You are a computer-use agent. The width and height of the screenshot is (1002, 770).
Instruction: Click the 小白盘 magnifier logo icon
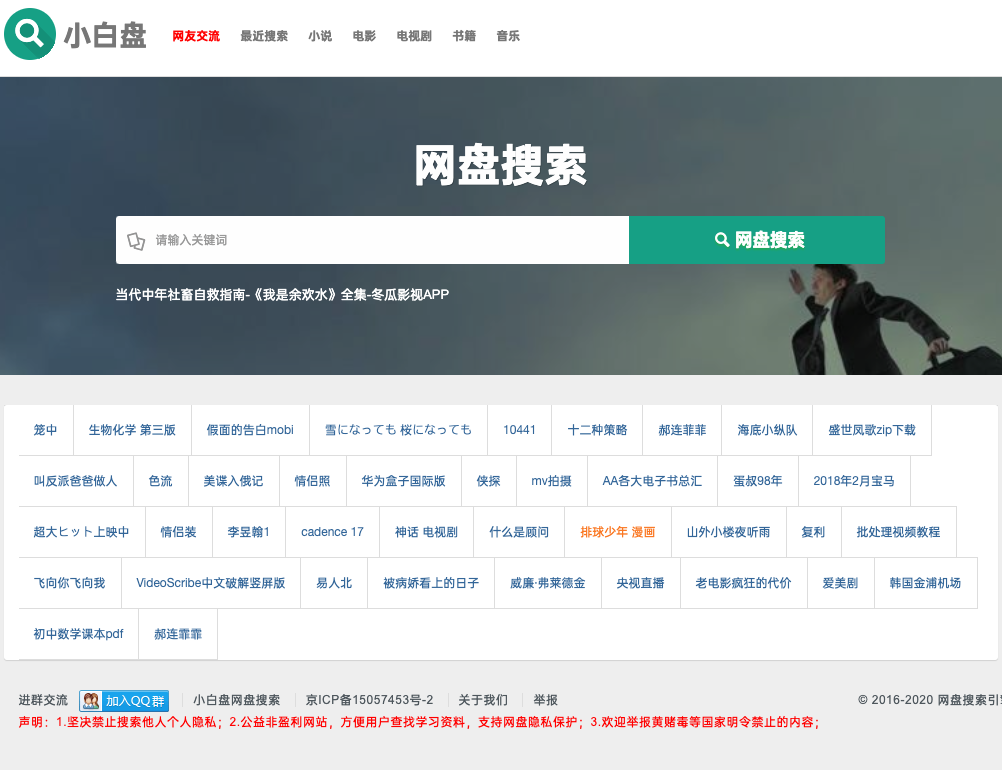tap(28, 35)
